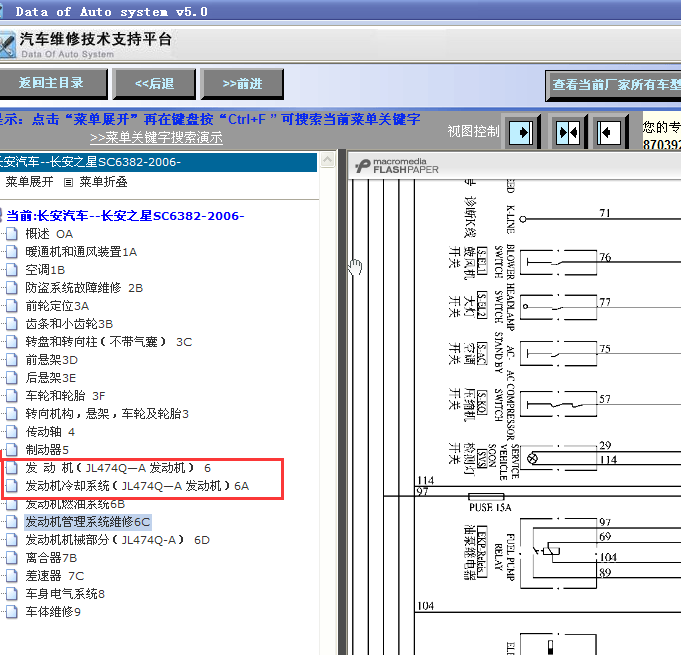Image resolution: width=681 pixels, height=655 pixels.
Task: Click the collapse-left view control icon
Action: 608,132
